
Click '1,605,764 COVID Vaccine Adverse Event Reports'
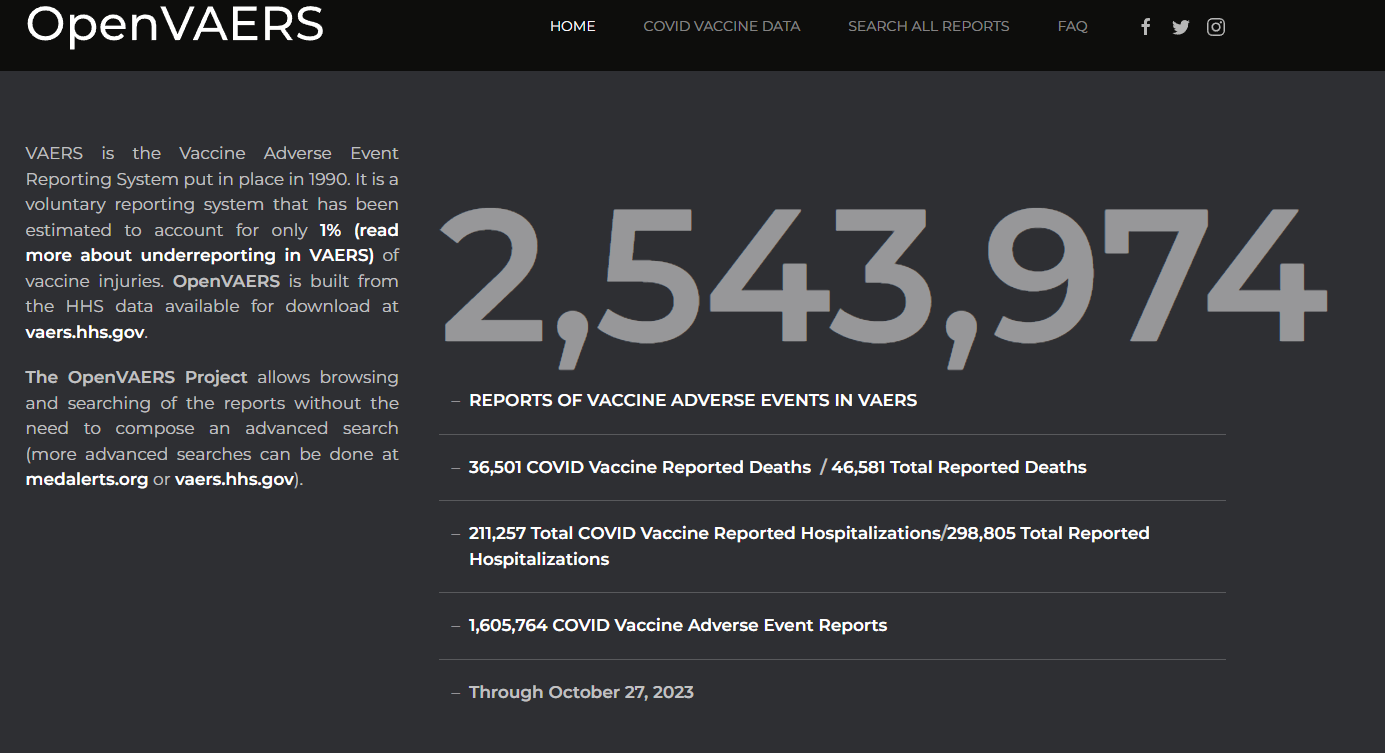click(678, 625)
